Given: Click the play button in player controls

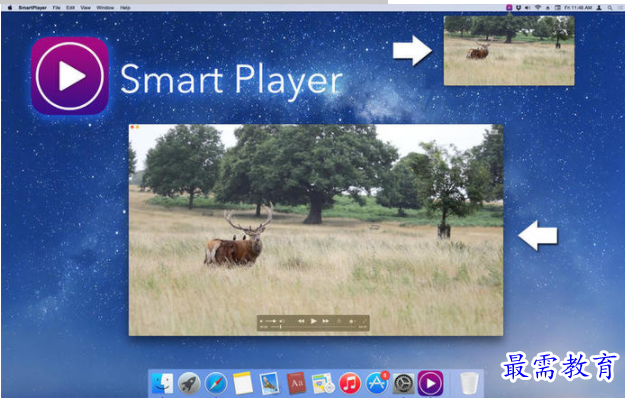Looking at the screenshot, I should point(313,321).
